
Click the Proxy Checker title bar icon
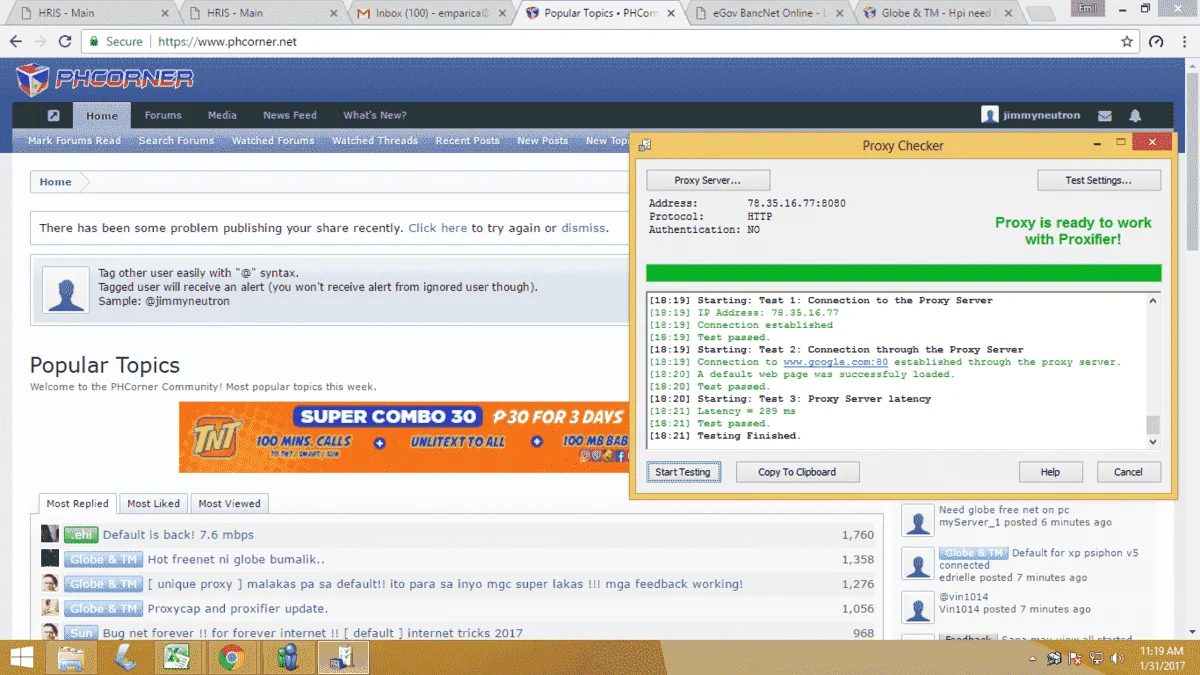tap(645, 145)
